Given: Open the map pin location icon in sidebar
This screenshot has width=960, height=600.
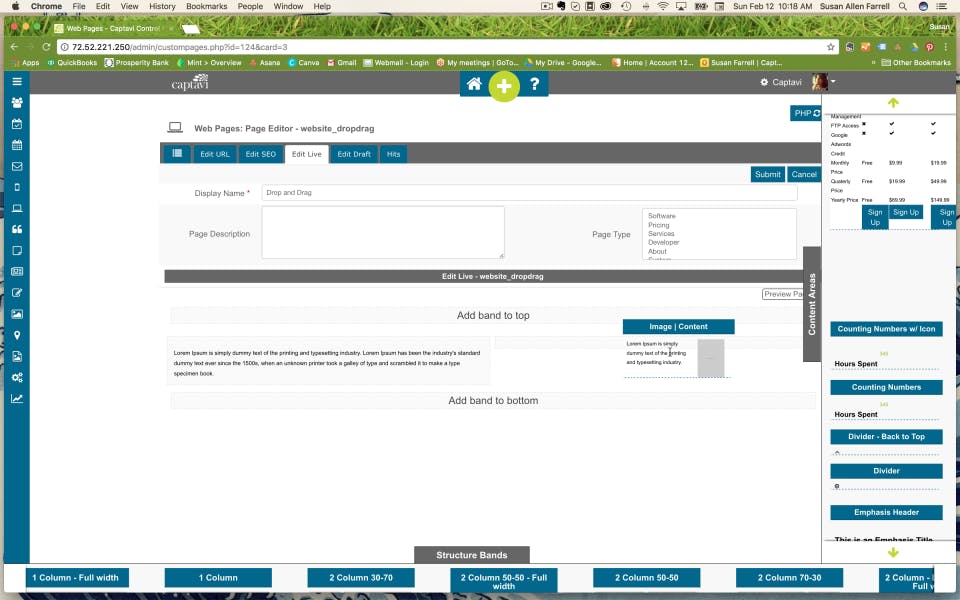Looking at the screenshot, I should coord(17,335).
